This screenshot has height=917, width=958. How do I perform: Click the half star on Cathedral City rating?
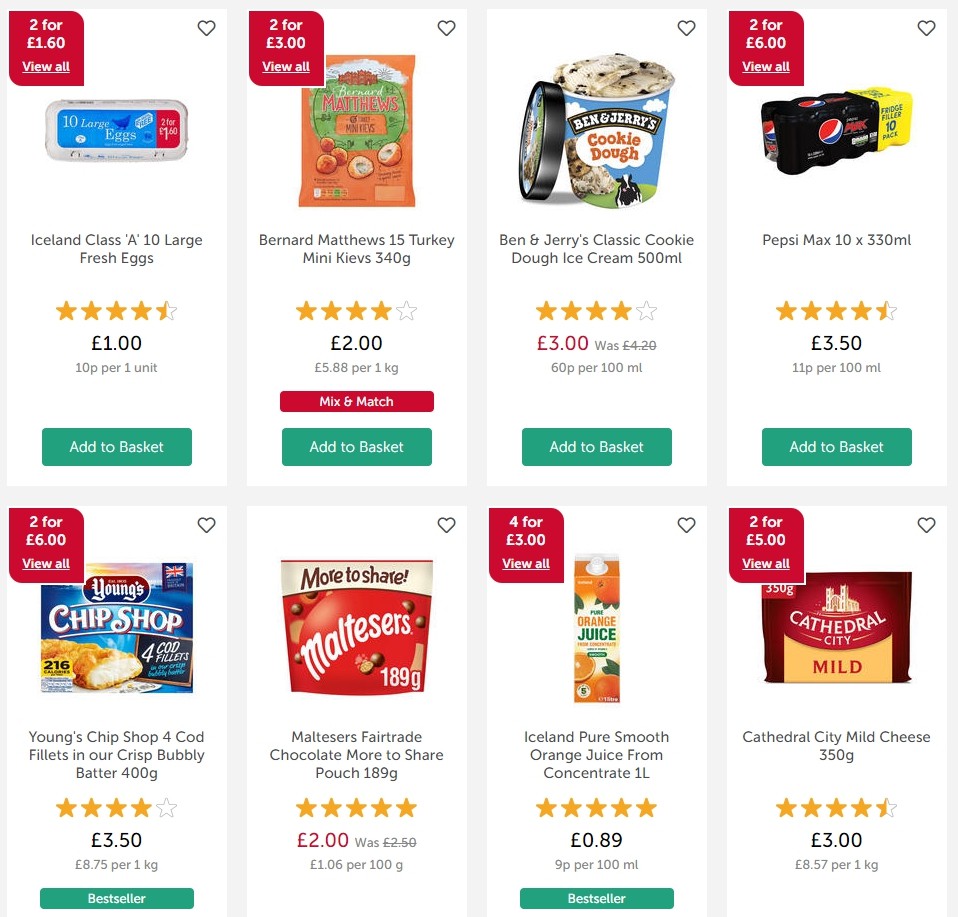886,807
